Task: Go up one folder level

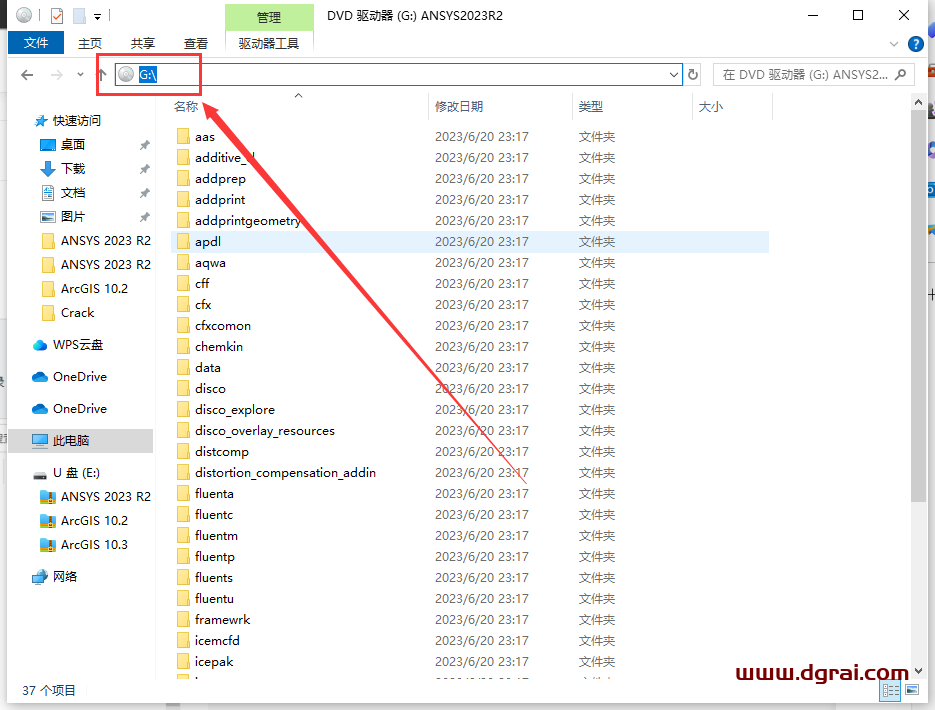Action: 101,75
